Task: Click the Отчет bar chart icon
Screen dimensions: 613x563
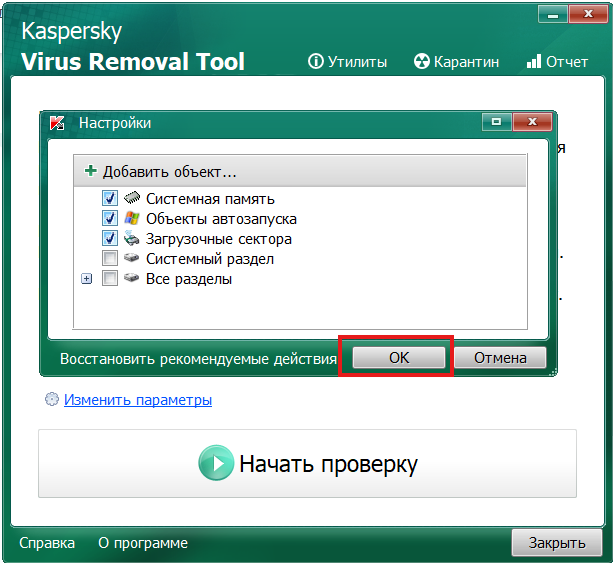Action: [x=534, y=61]
